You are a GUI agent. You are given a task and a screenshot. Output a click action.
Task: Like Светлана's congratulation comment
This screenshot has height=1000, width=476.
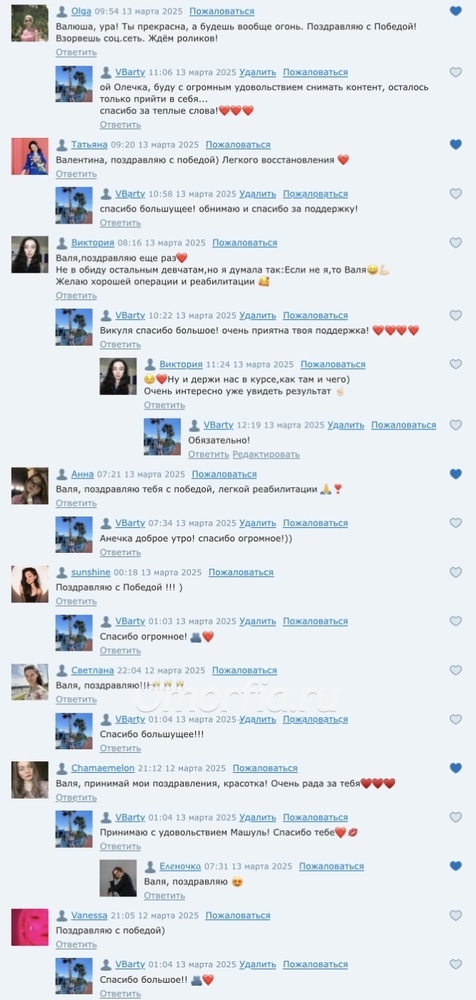tap(456, 670)
